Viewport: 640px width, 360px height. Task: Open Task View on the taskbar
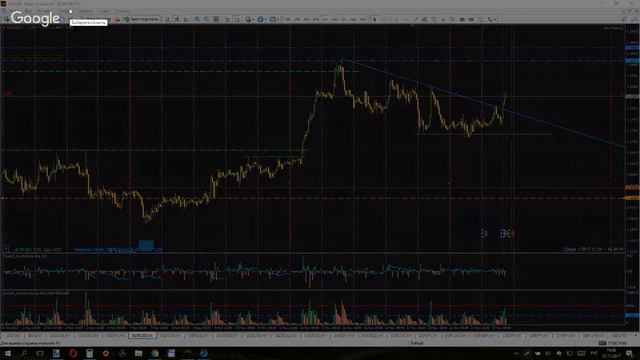click(40, 353)
